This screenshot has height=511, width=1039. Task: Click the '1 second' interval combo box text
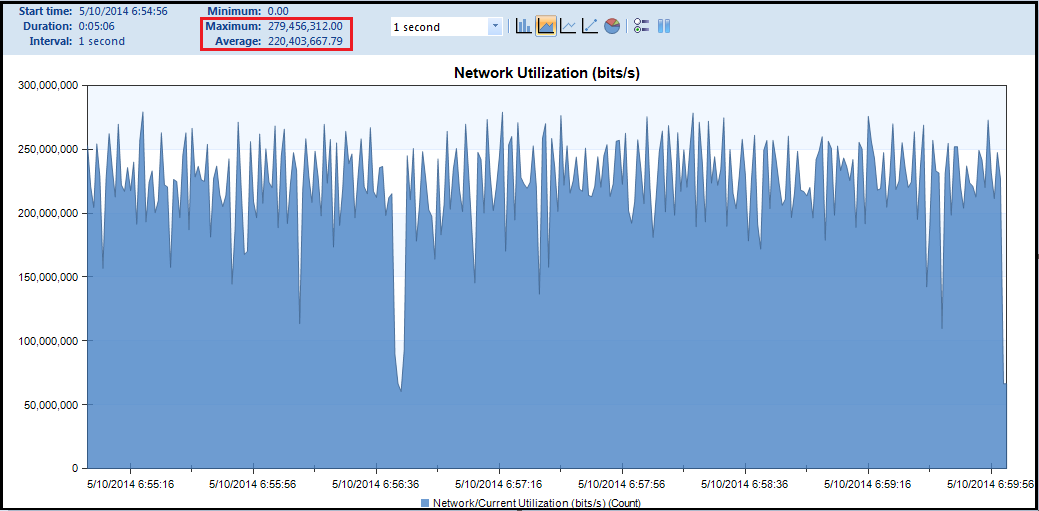pyautogui.click(x=437, y=27)
